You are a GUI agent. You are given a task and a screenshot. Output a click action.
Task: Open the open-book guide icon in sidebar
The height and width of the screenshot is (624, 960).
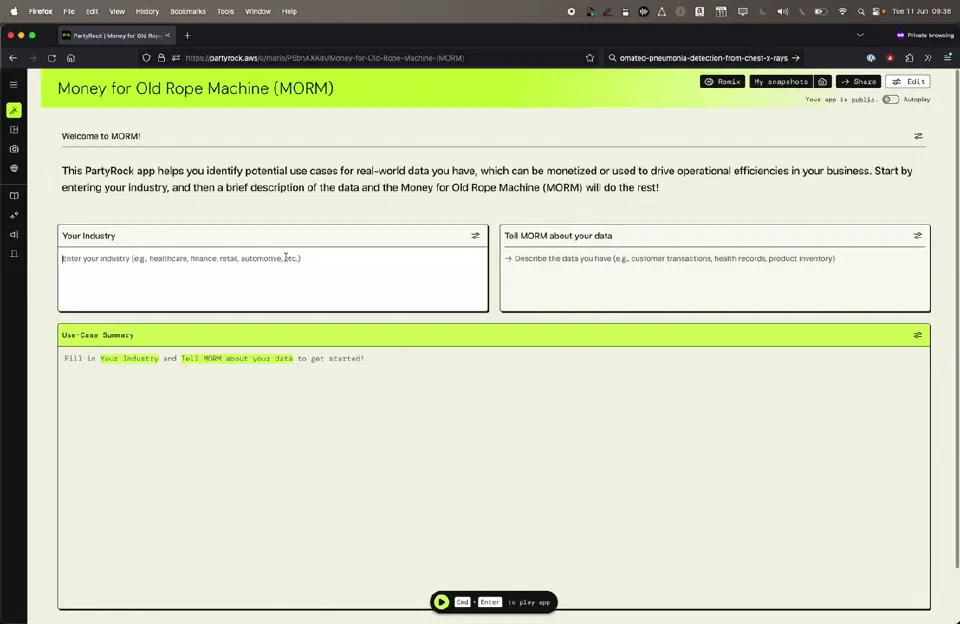pyautogui.click(x=13, y=196)
